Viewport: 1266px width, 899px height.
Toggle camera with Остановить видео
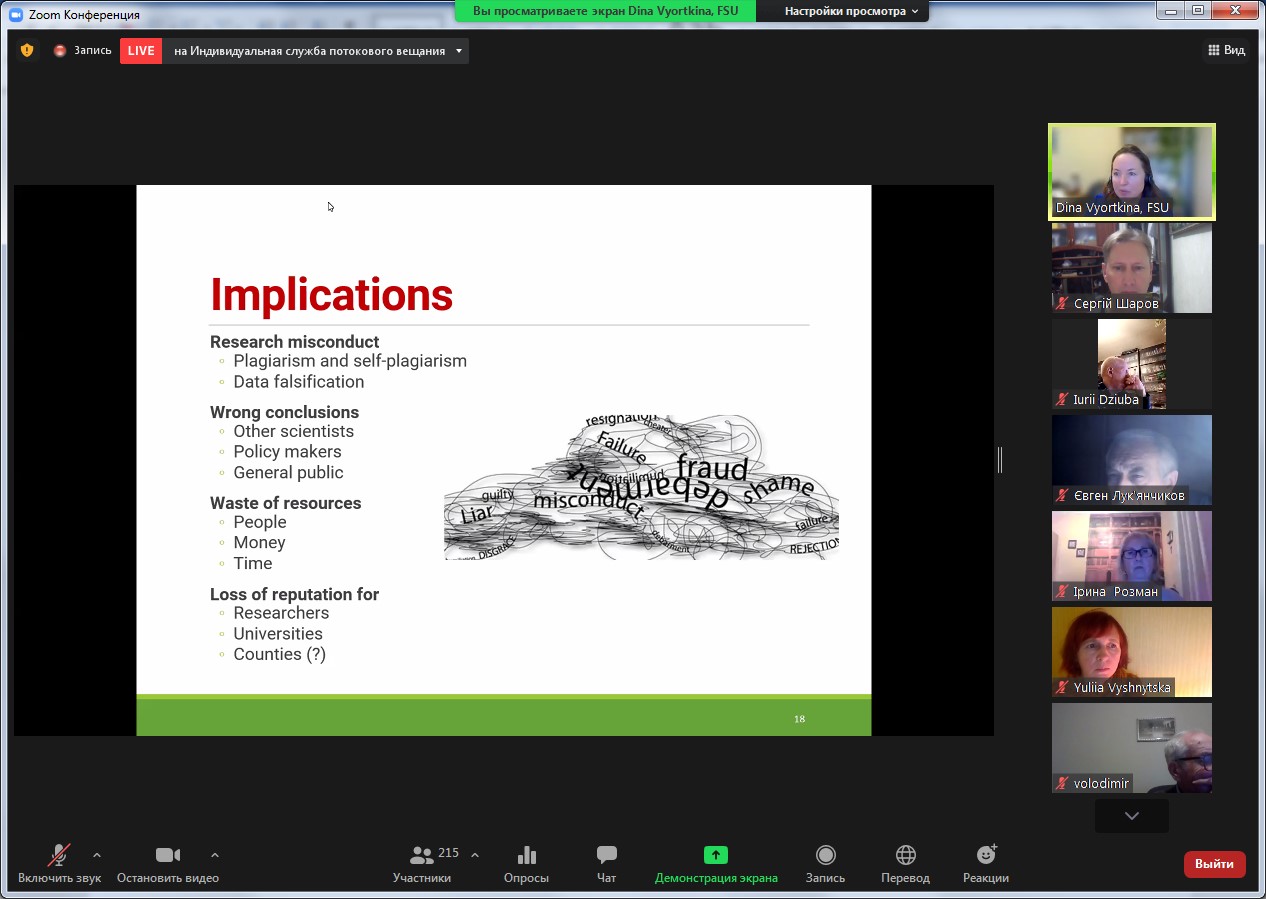pos(168,863)
